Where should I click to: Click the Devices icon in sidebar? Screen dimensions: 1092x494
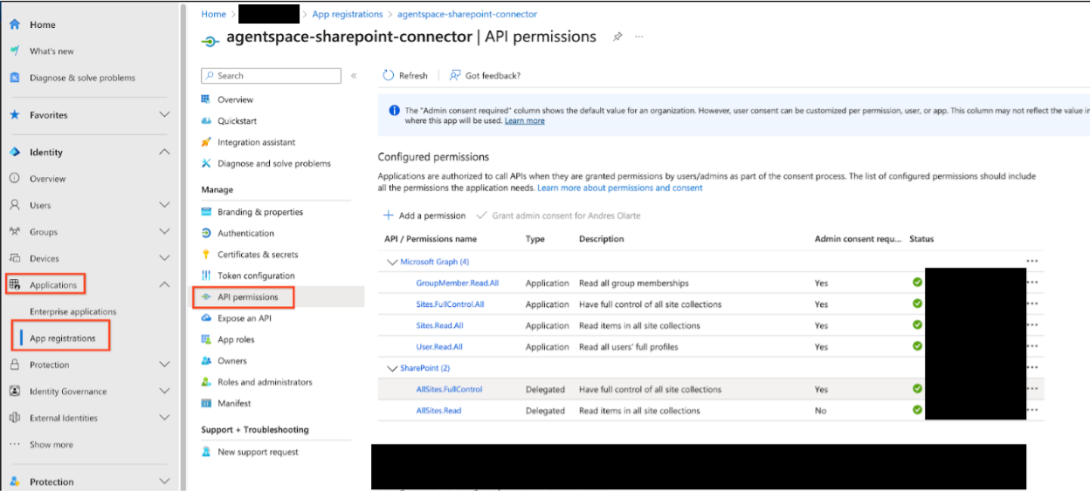pos(15,258)
